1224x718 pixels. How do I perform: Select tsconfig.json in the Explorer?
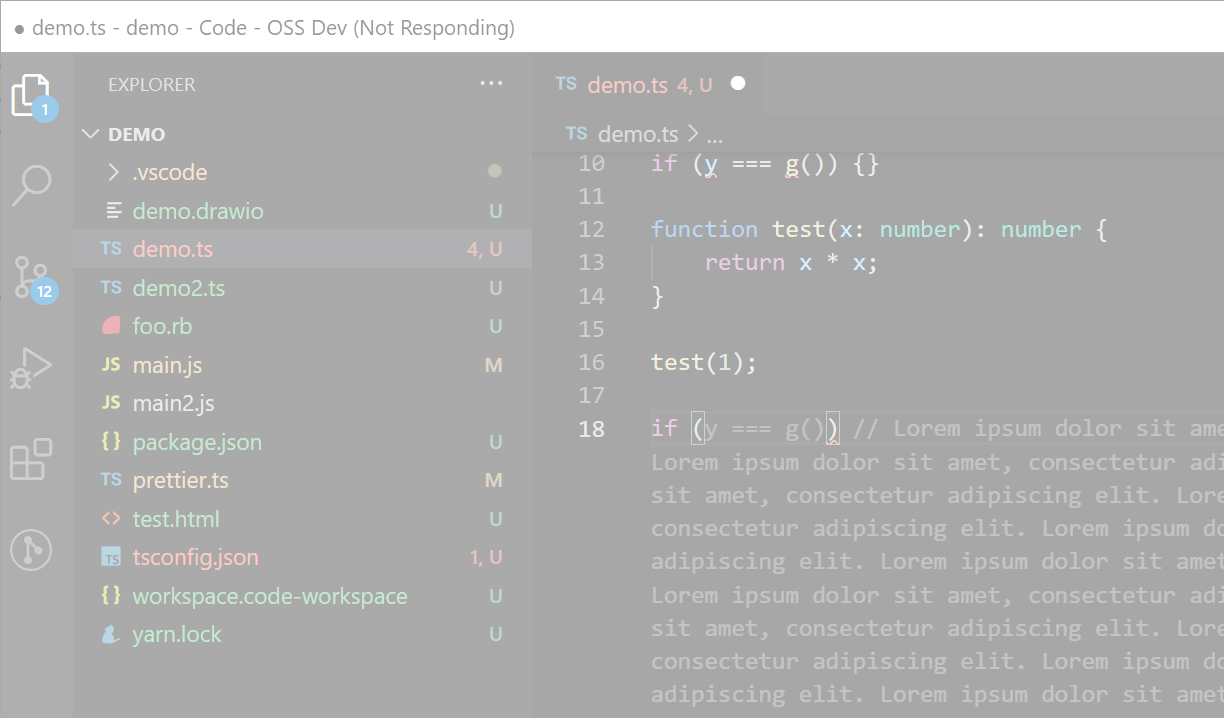point(195,557)
